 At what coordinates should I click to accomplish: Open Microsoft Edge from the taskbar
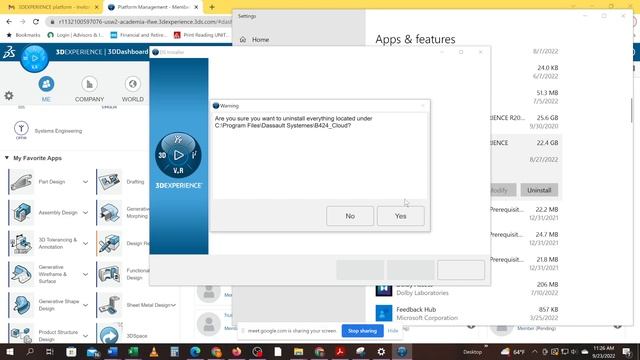(195, 351)
